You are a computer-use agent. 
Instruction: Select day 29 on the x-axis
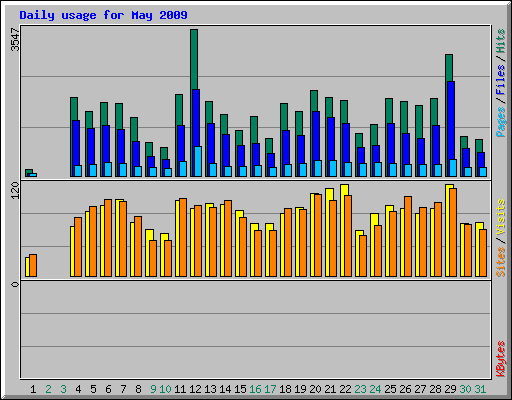pyautogui.click(x=450, y=389)
